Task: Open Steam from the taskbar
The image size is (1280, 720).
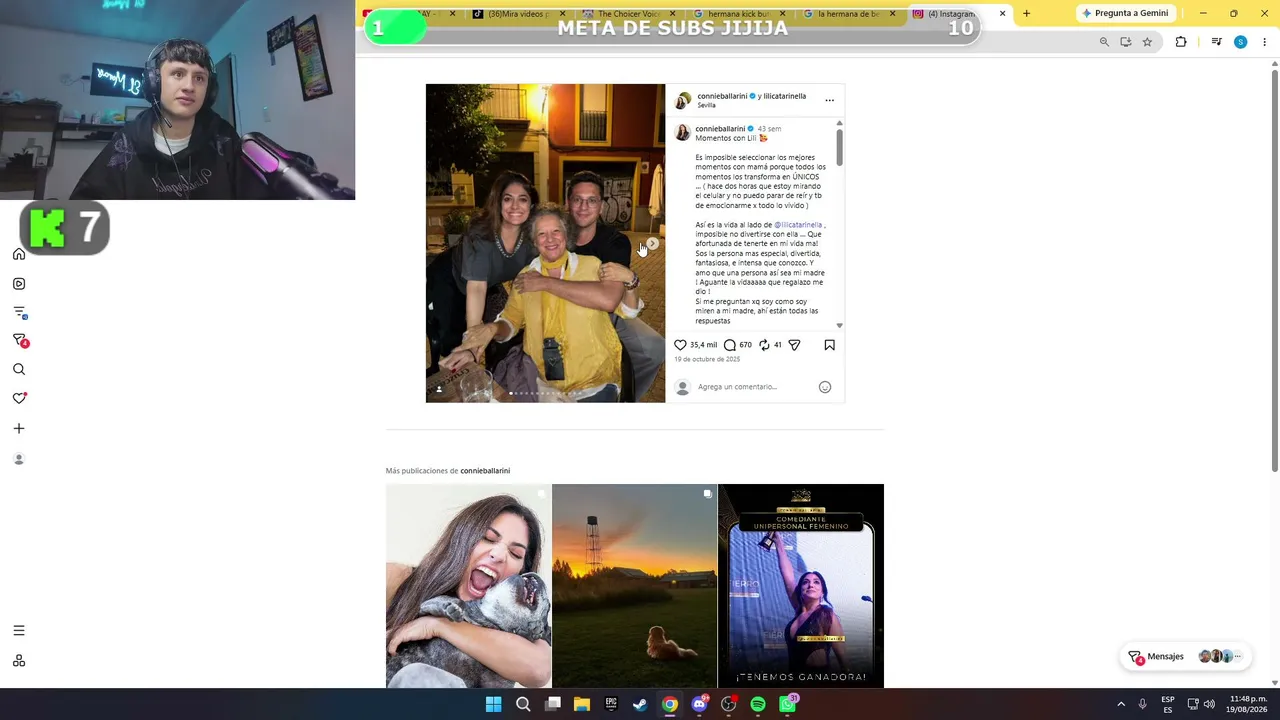Action: tap(640, 704)
